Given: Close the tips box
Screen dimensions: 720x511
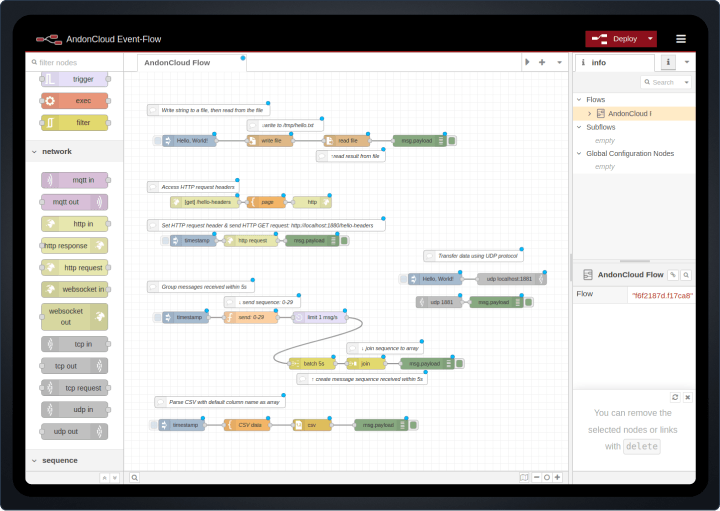Looking at the screenshot, I should [687, 397].
